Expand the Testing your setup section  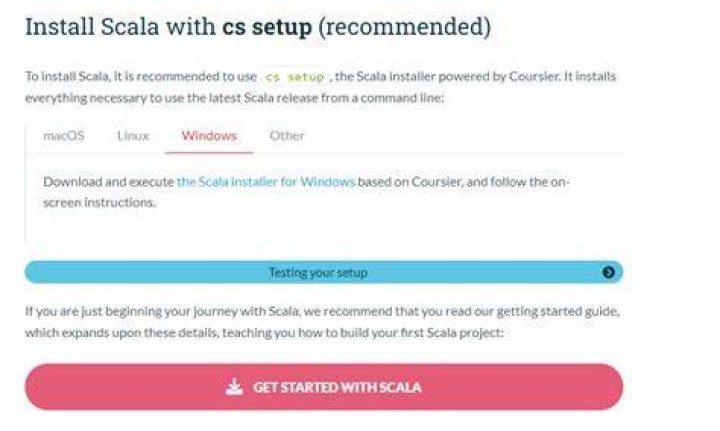(324, 272)
